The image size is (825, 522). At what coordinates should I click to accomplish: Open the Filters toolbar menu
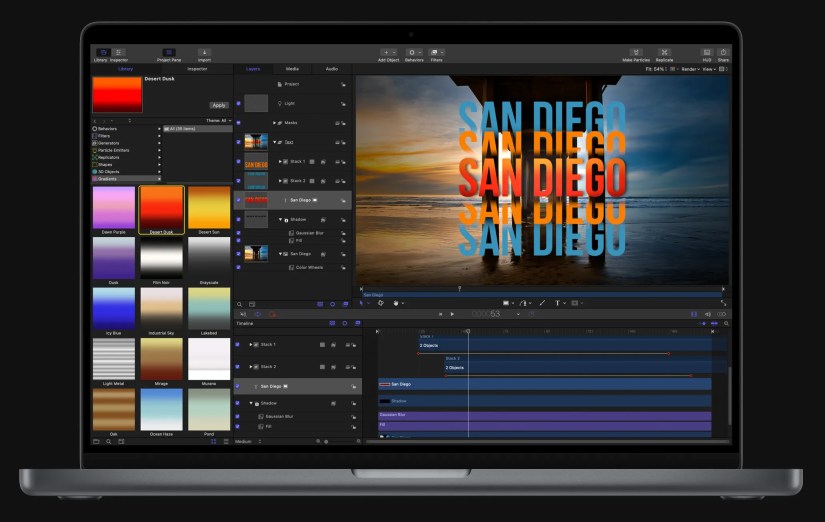[436, 53]
